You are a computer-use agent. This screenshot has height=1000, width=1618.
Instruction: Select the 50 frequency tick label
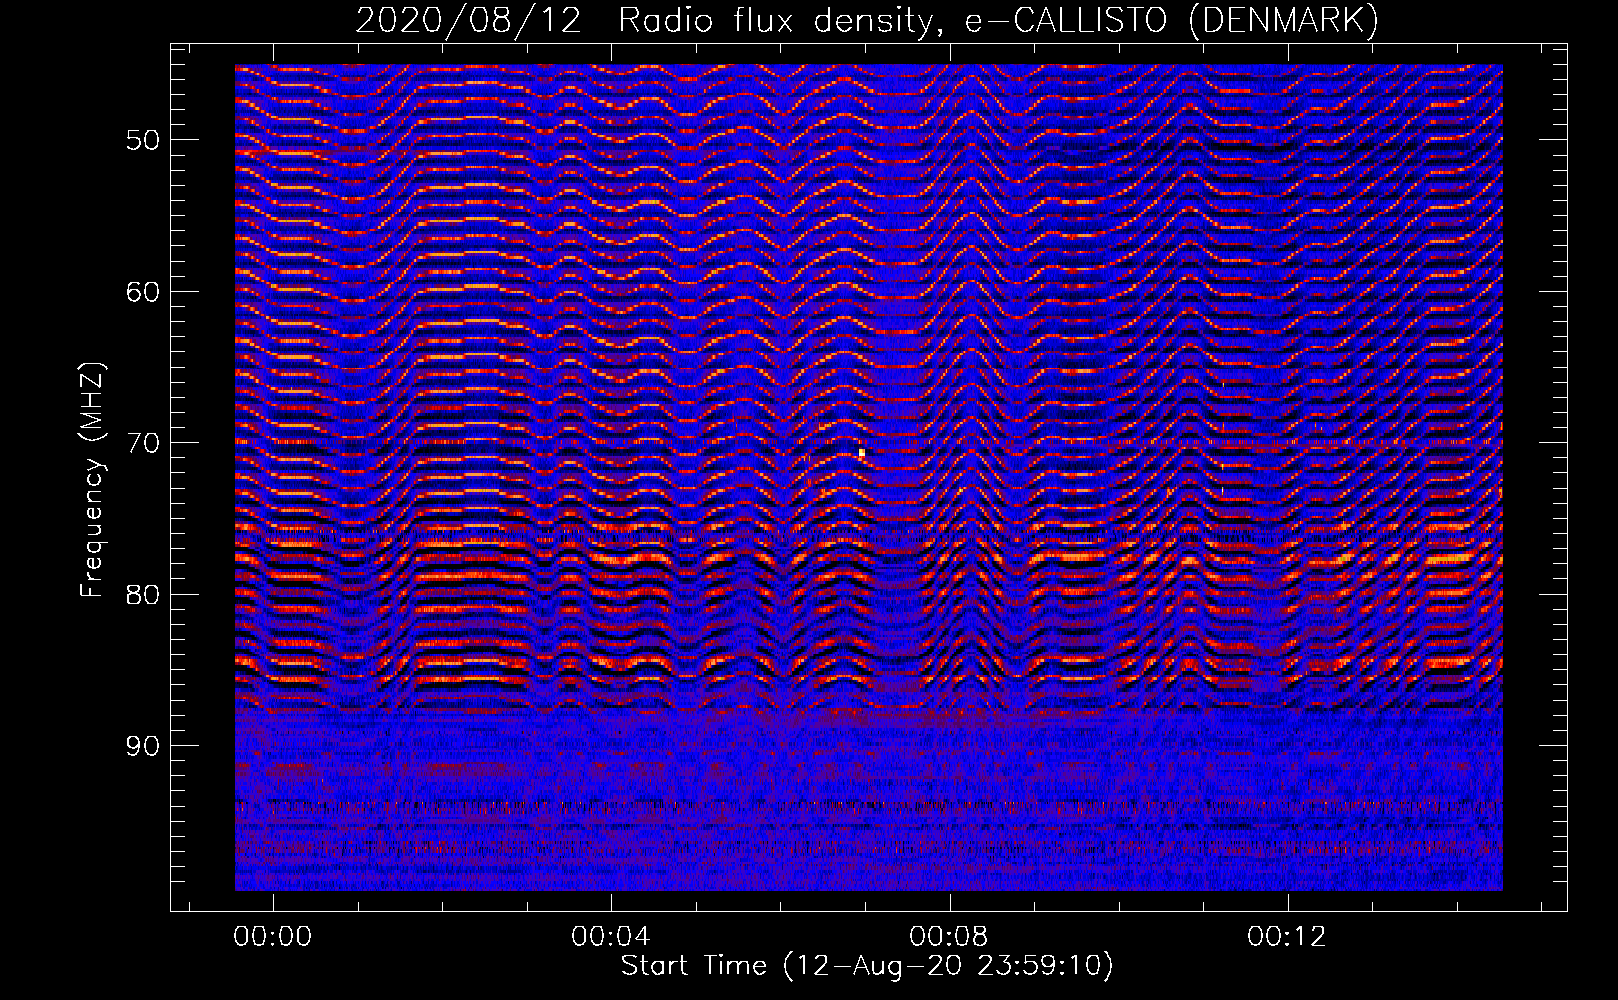[143, 140]
